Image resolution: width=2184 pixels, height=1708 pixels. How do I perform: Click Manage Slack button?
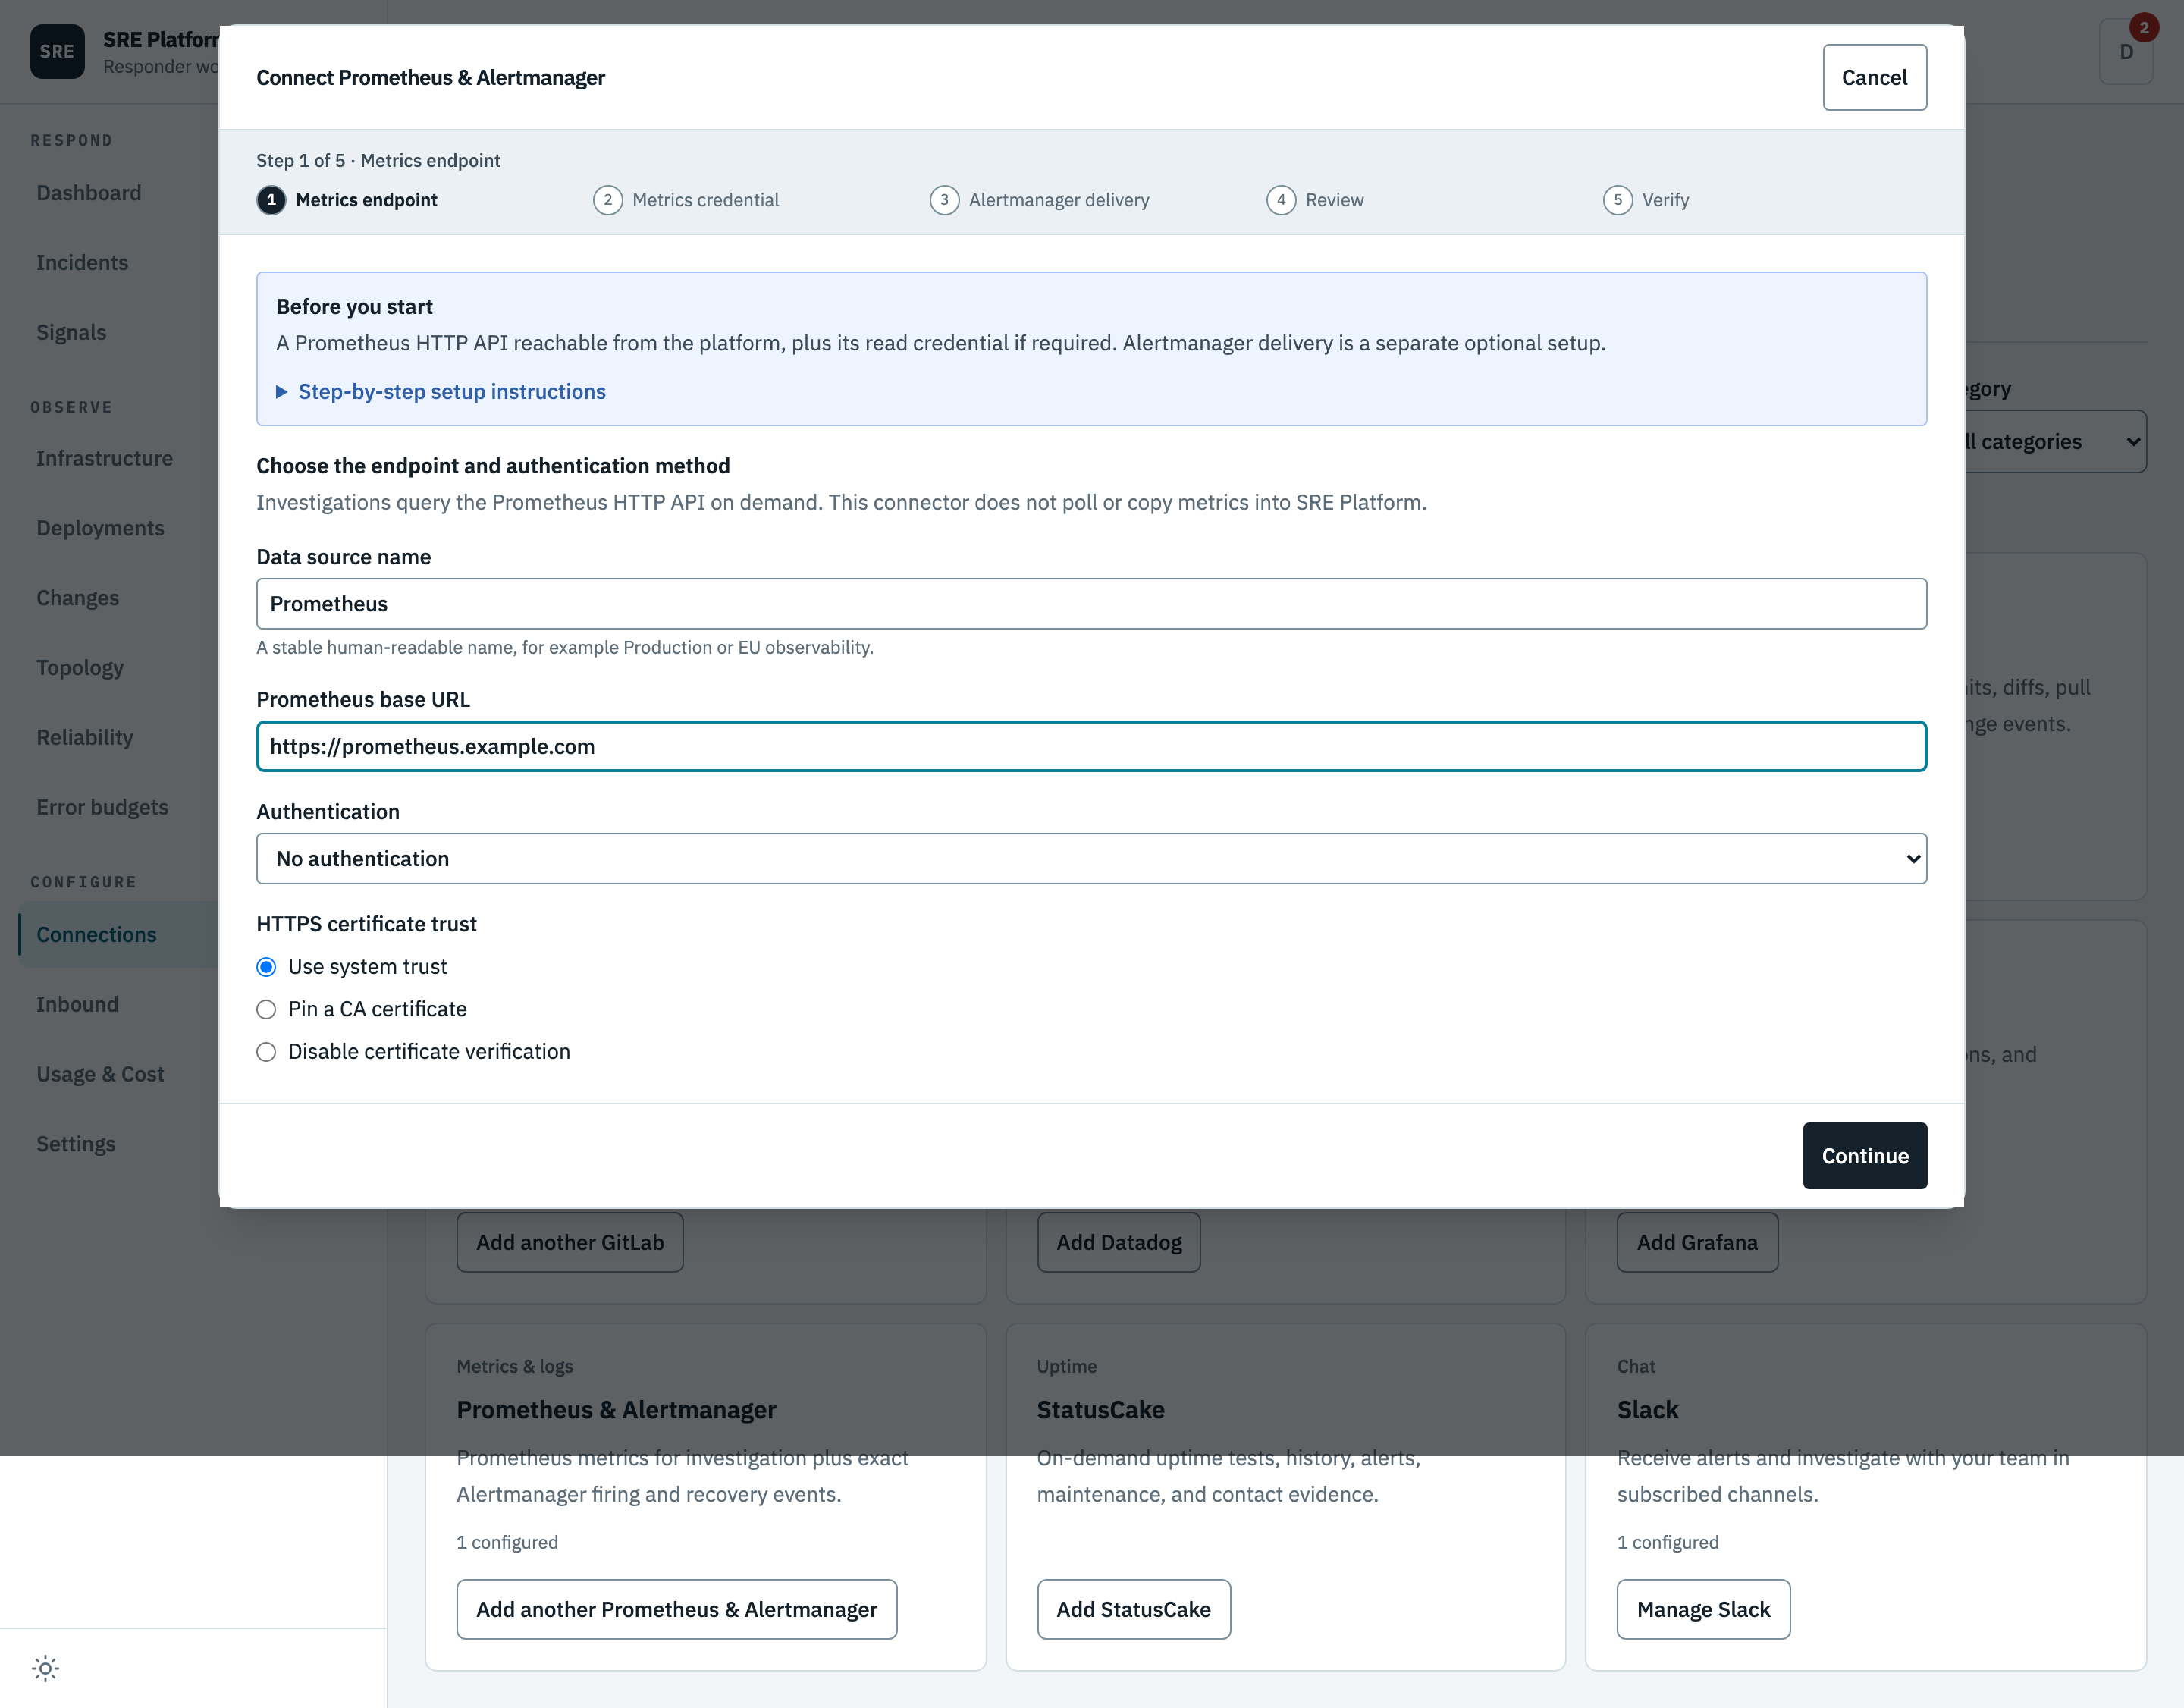coord(1703,1610)
